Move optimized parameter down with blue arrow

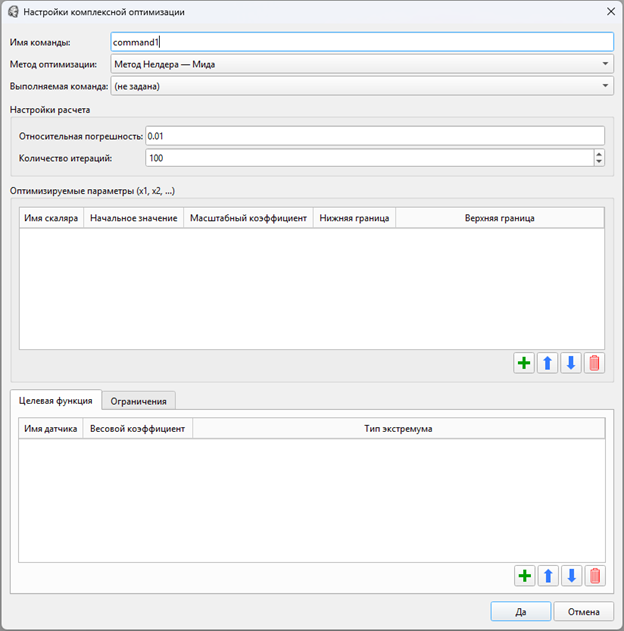pyautogui.click(x=571, y=363)
